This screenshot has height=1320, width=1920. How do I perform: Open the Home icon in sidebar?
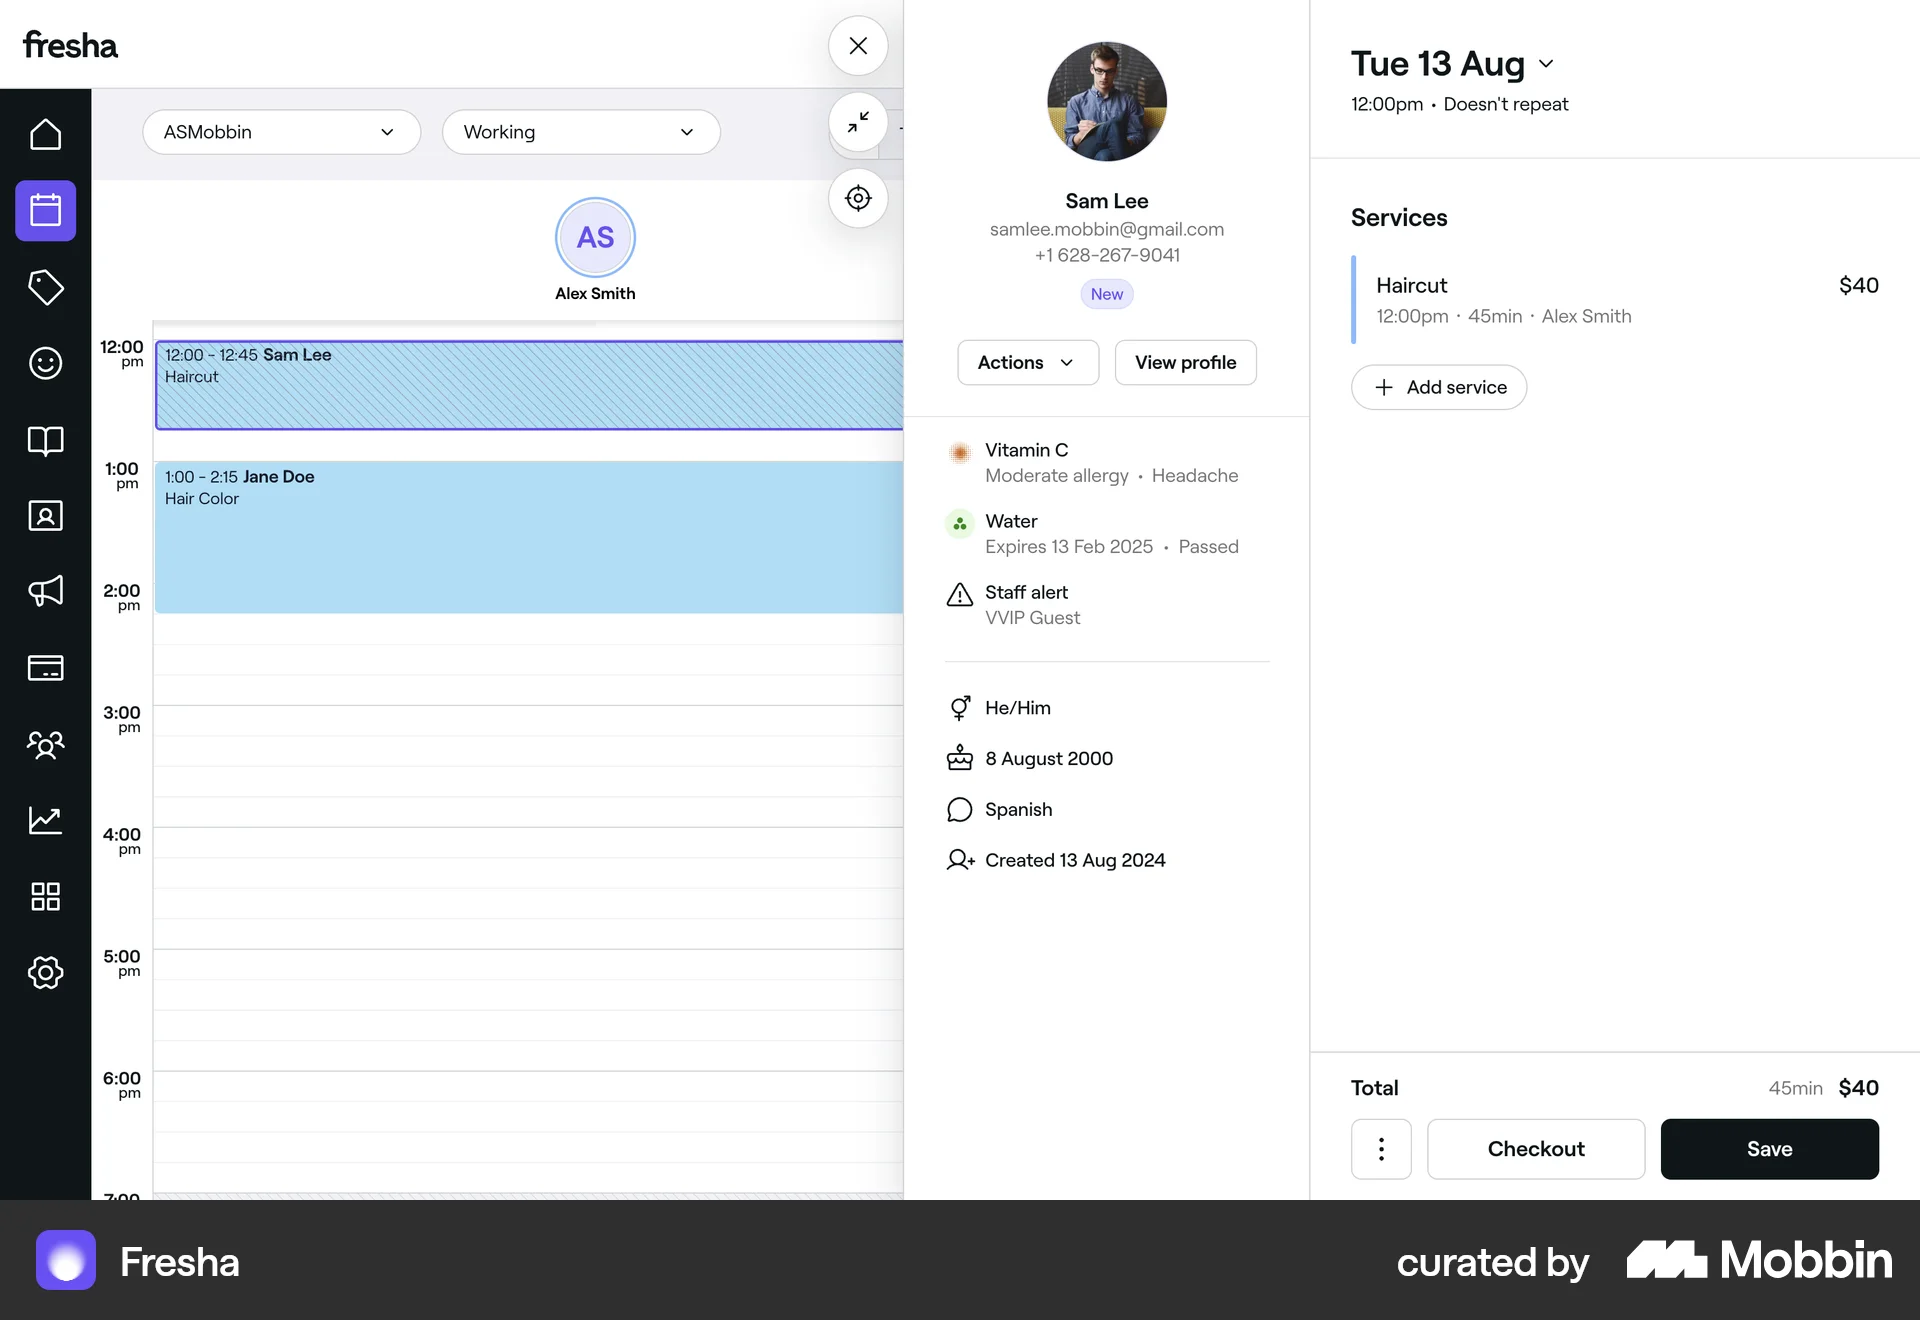coord(45,134)
